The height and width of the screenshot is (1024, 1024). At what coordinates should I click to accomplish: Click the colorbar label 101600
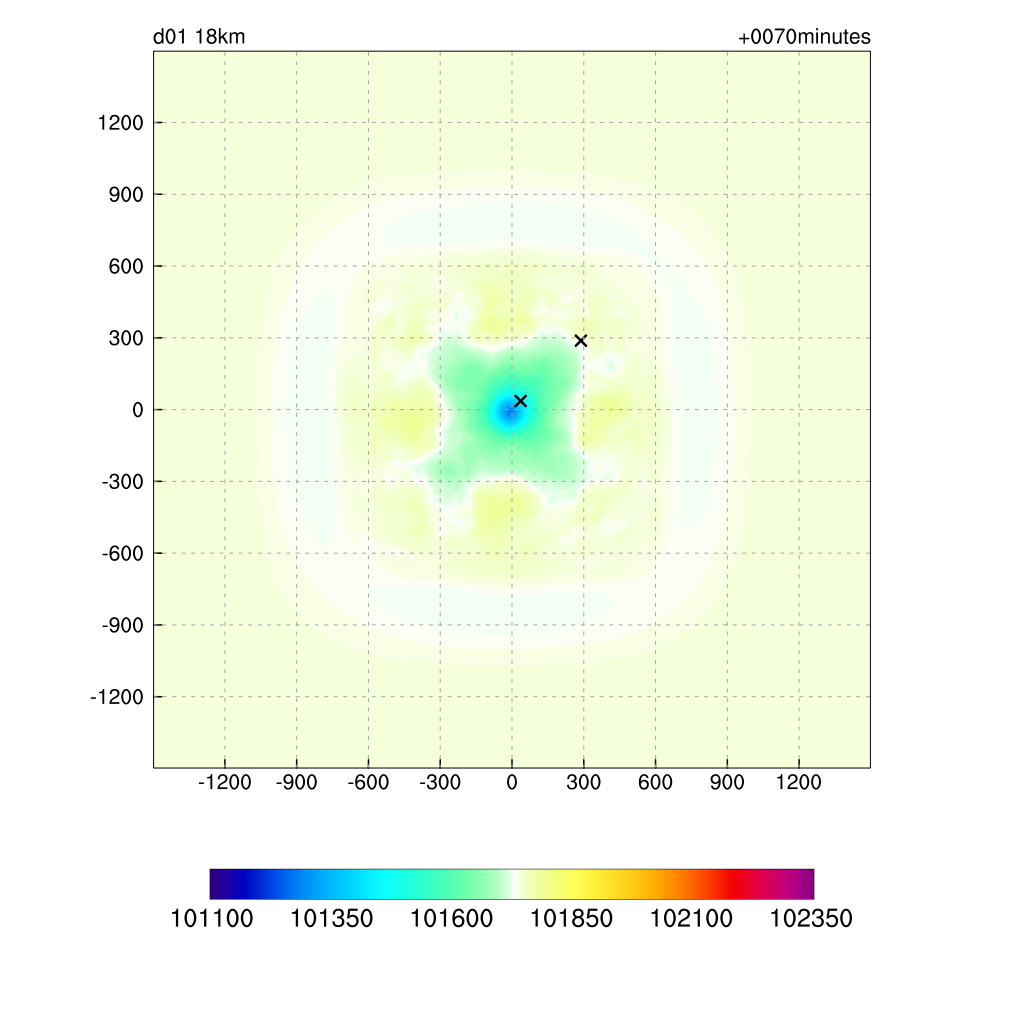451,919
